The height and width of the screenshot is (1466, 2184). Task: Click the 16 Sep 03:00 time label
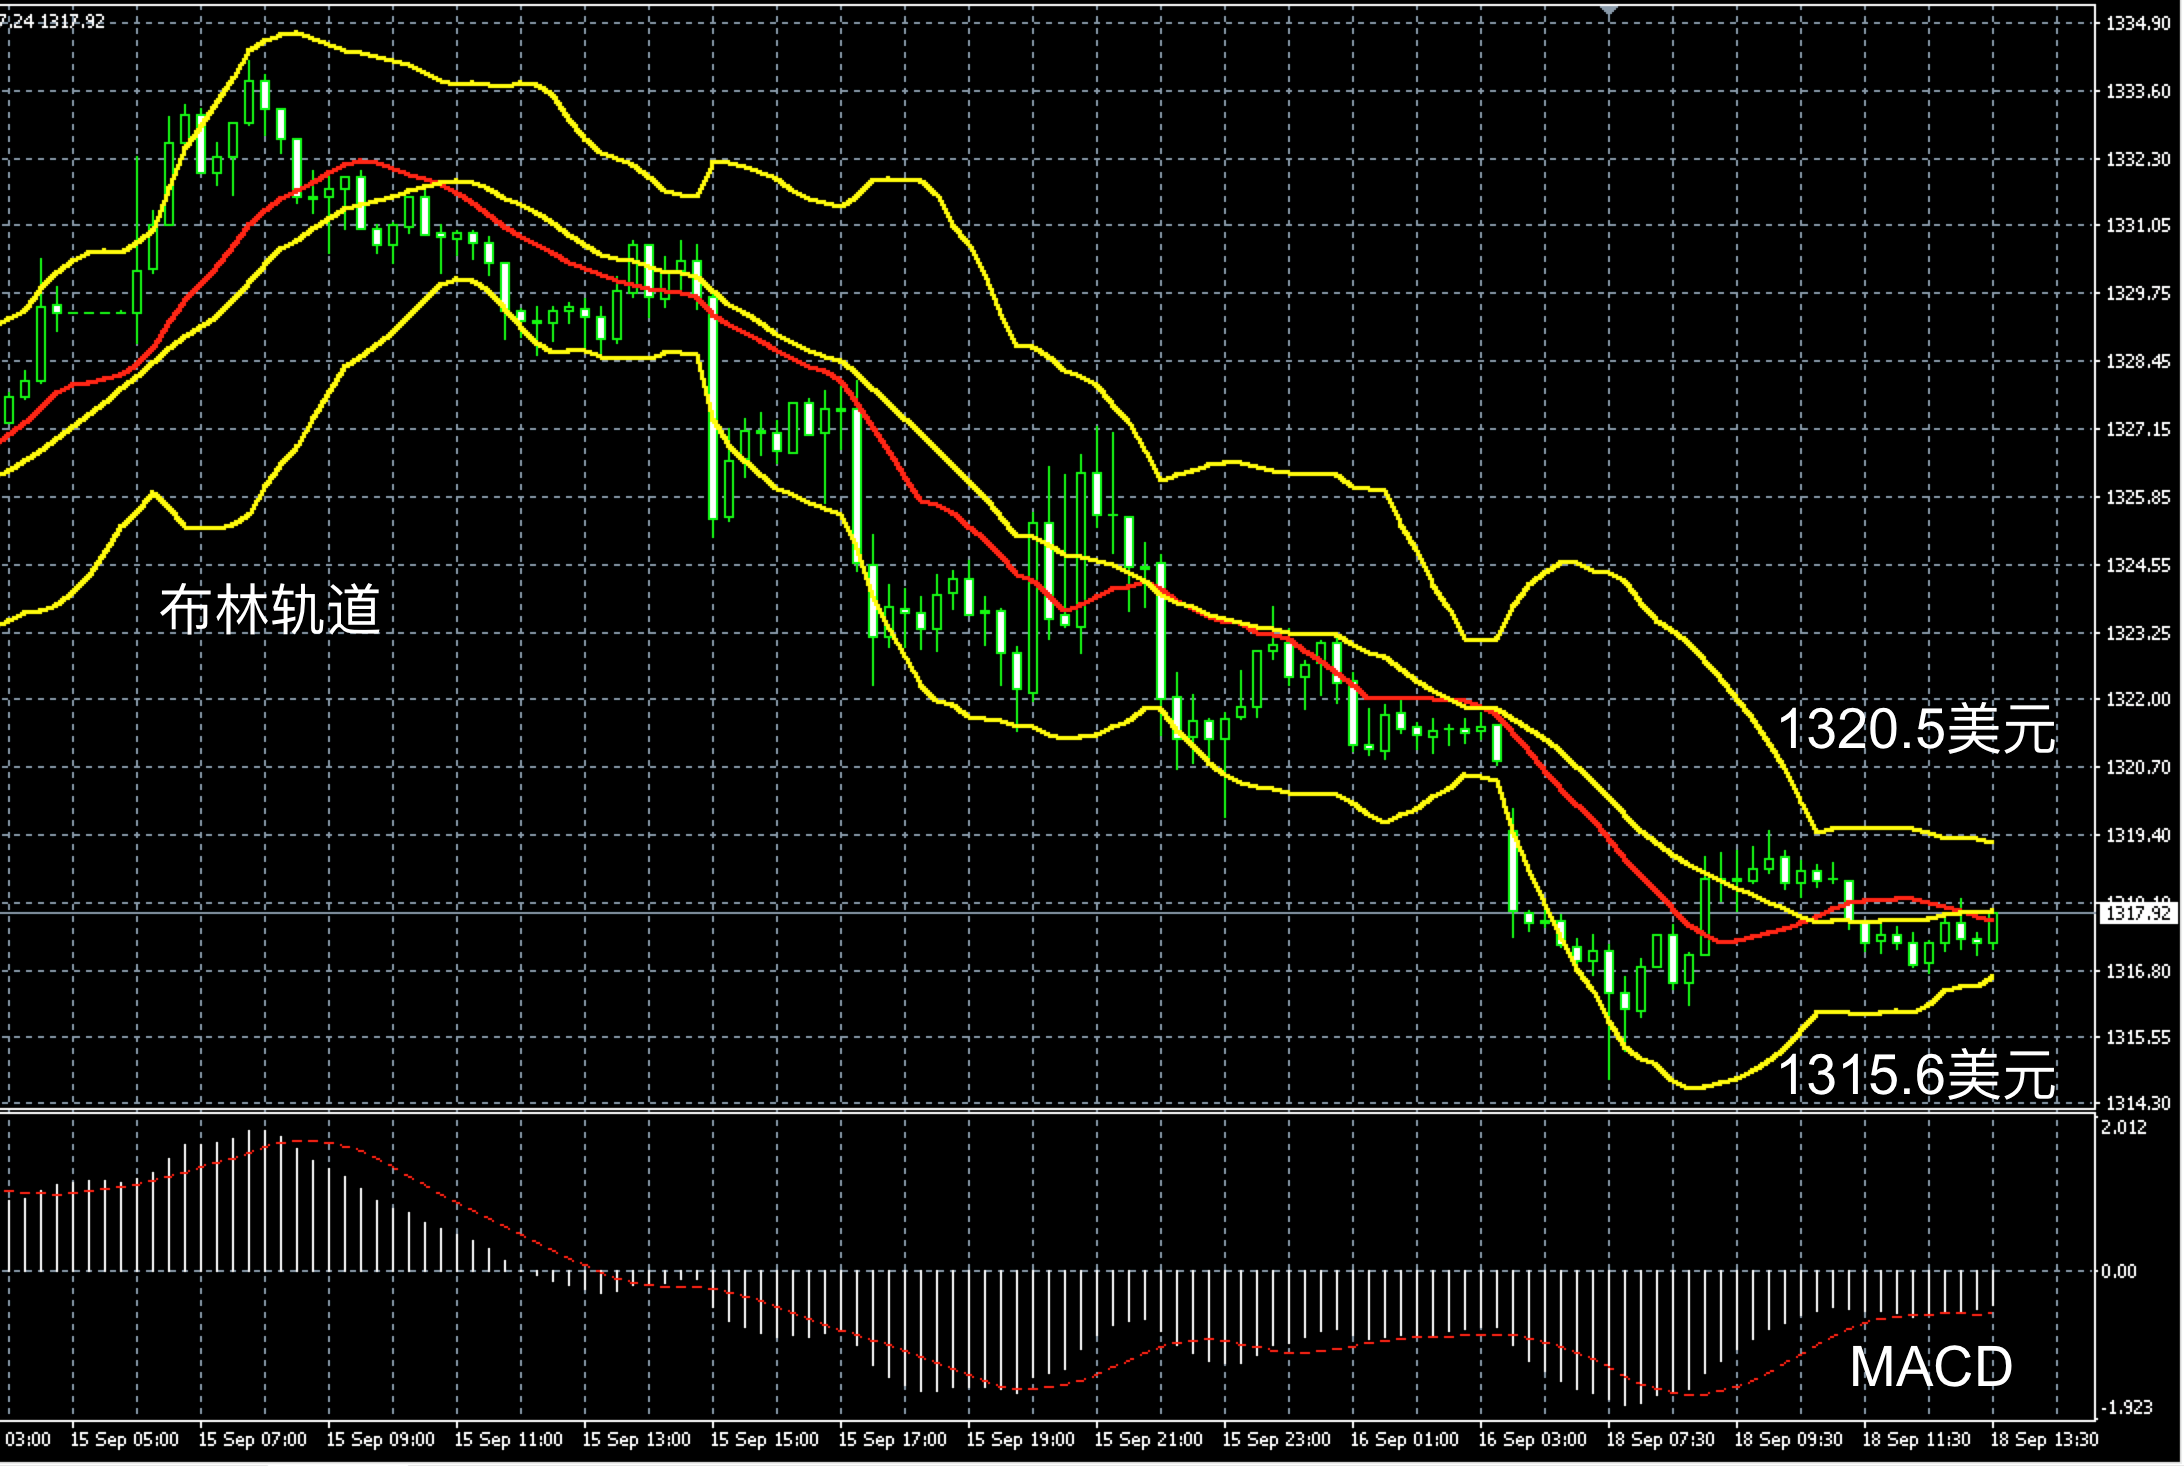click(1532, 1440)
